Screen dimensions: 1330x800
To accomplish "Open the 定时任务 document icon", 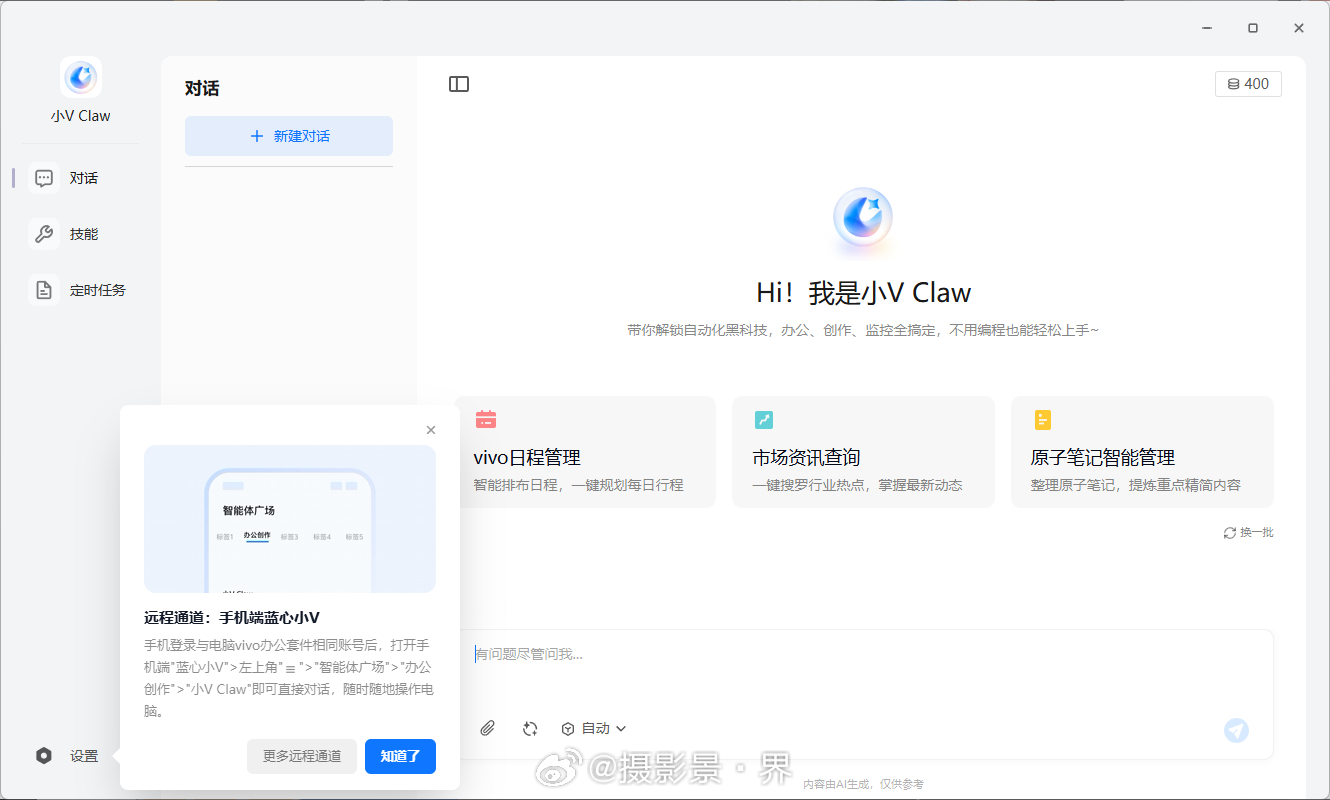I will (44, 290).
